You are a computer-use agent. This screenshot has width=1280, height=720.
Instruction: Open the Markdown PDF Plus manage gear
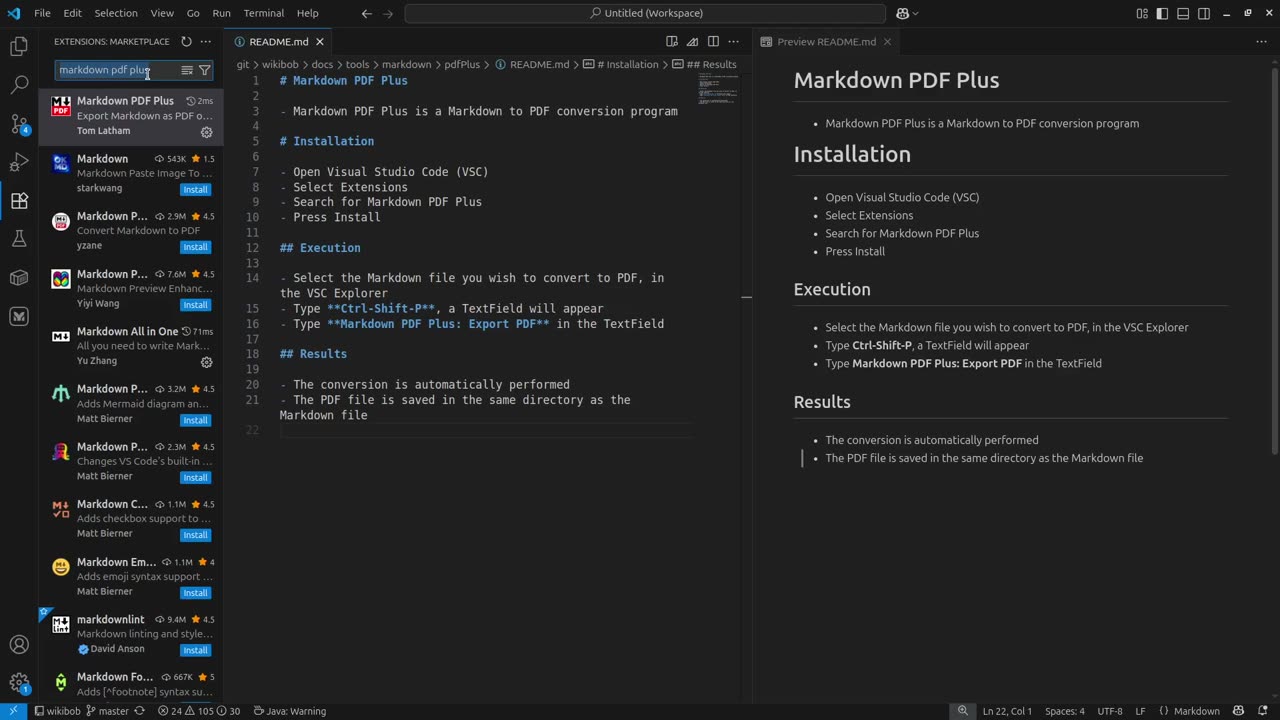click(206, 132)
